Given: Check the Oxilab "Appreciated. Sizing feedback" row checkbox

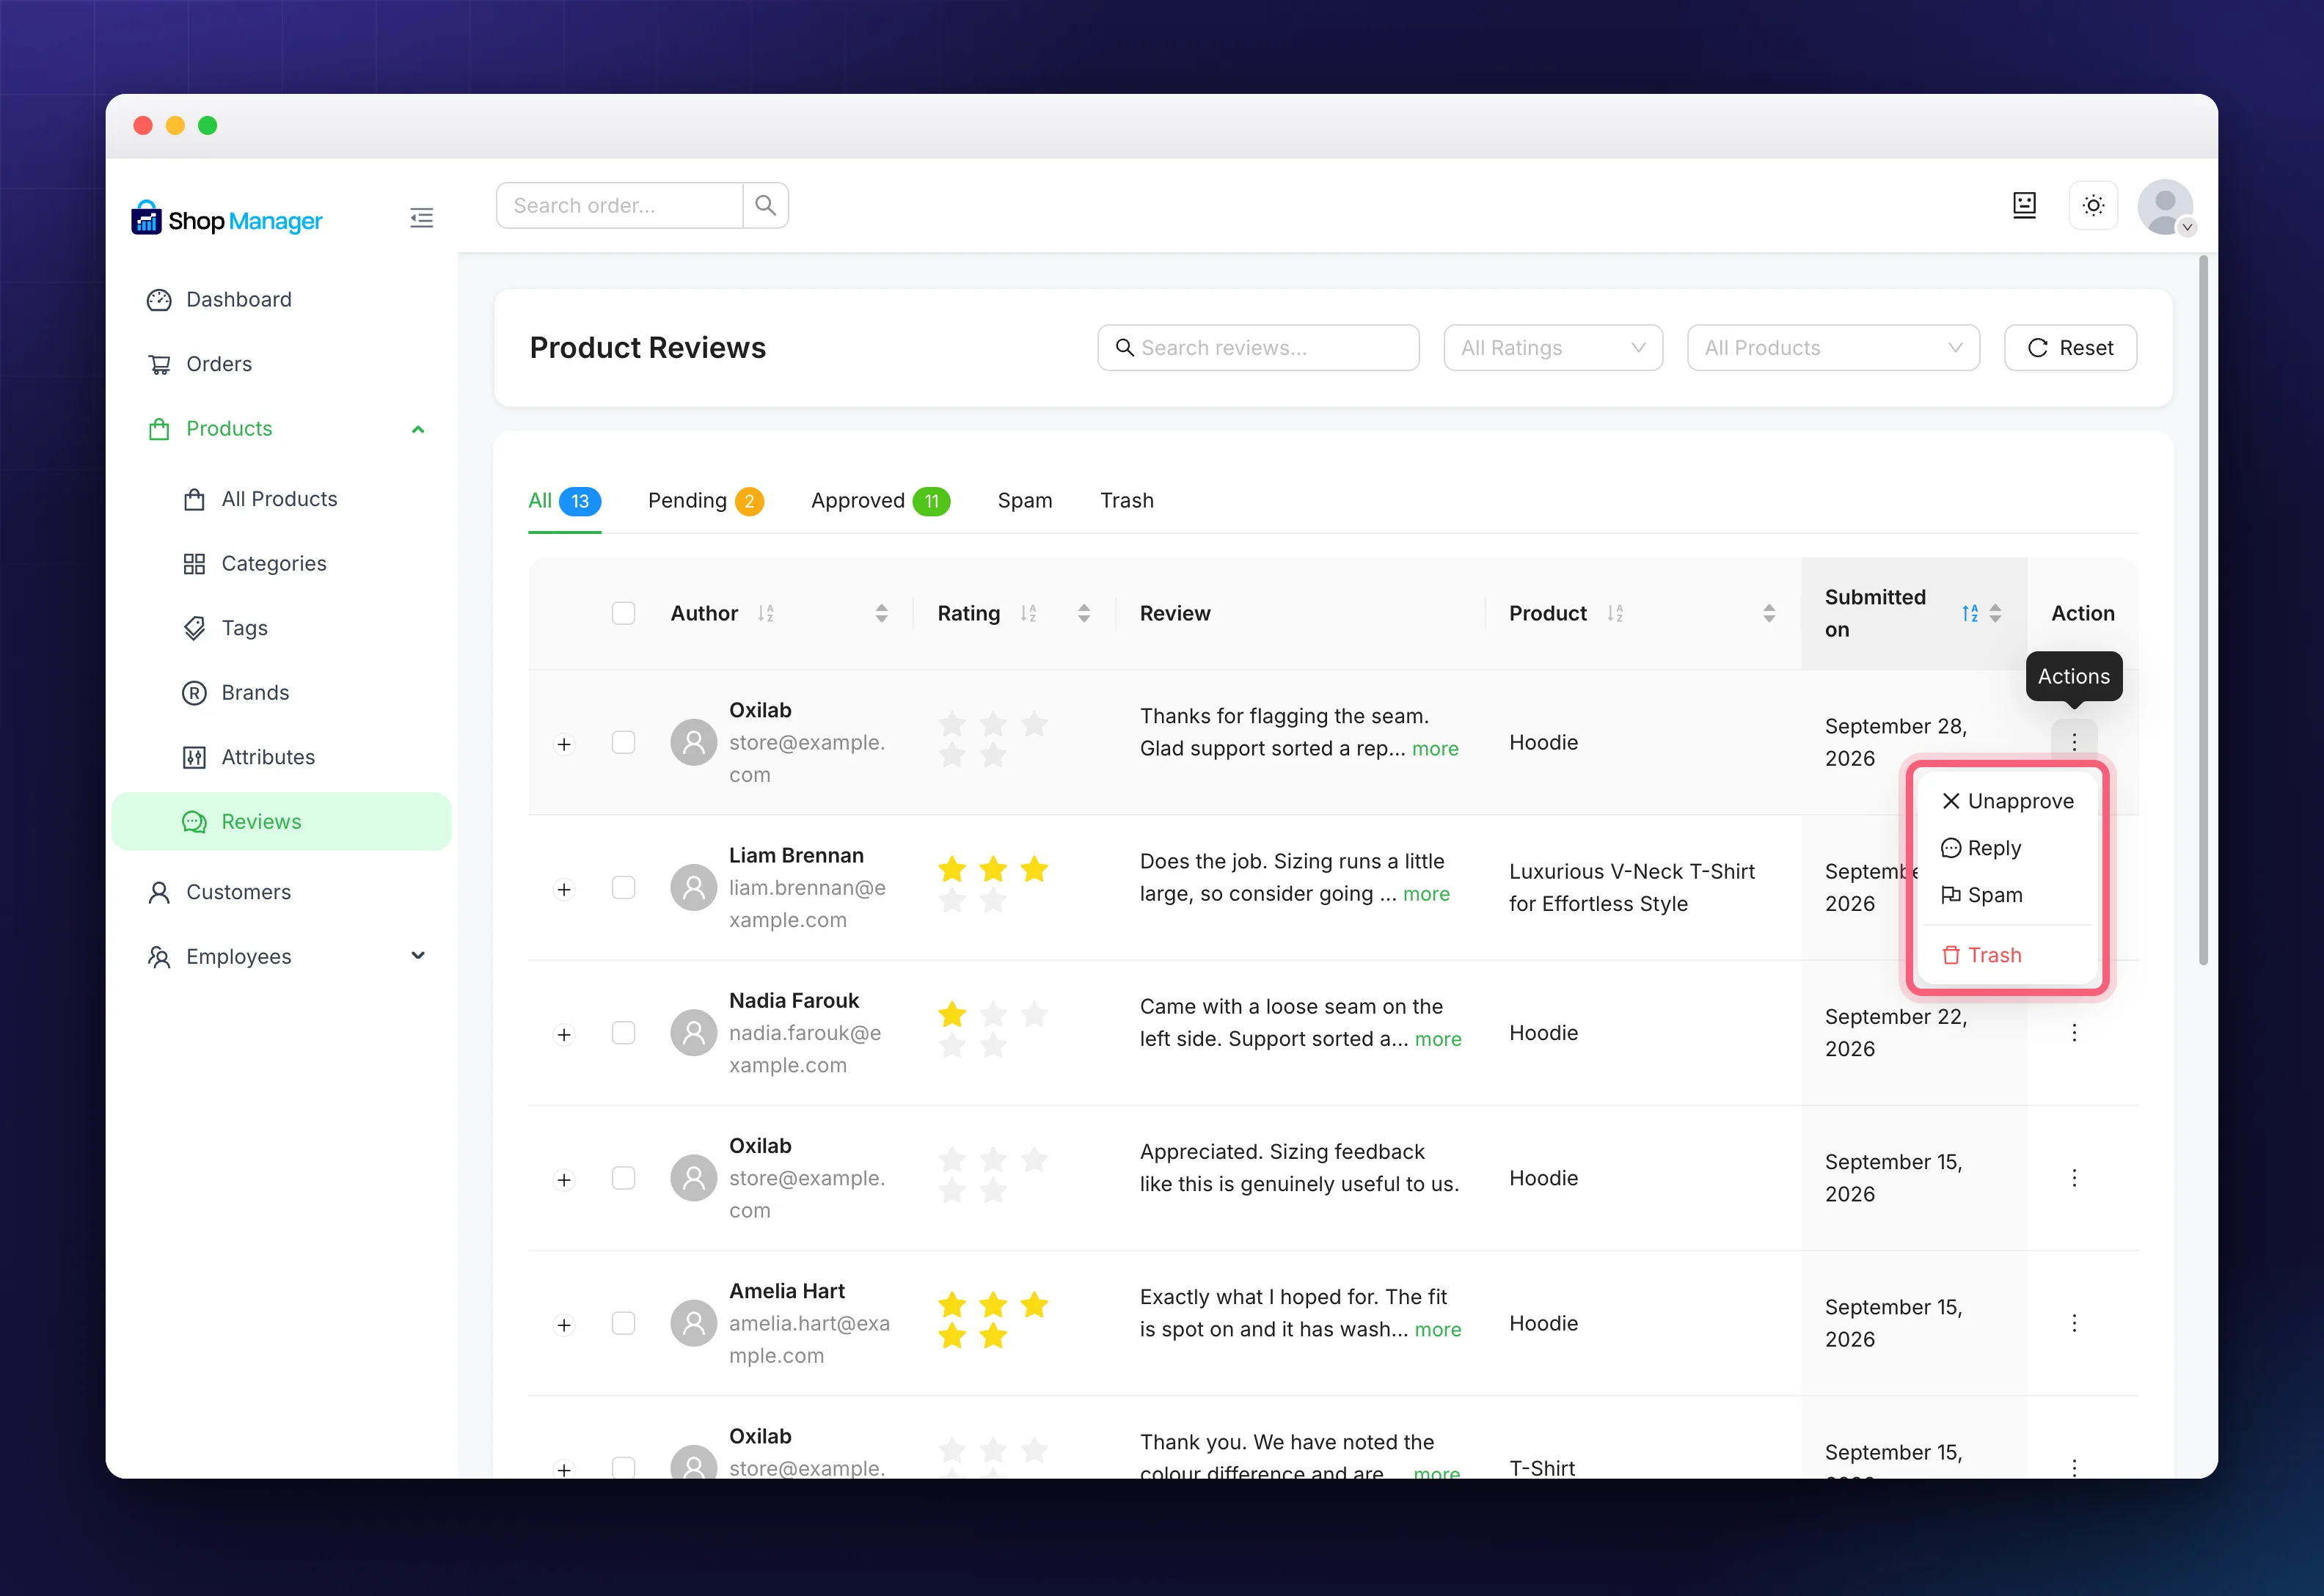Looking at the screenshot, I should 623,1178.
